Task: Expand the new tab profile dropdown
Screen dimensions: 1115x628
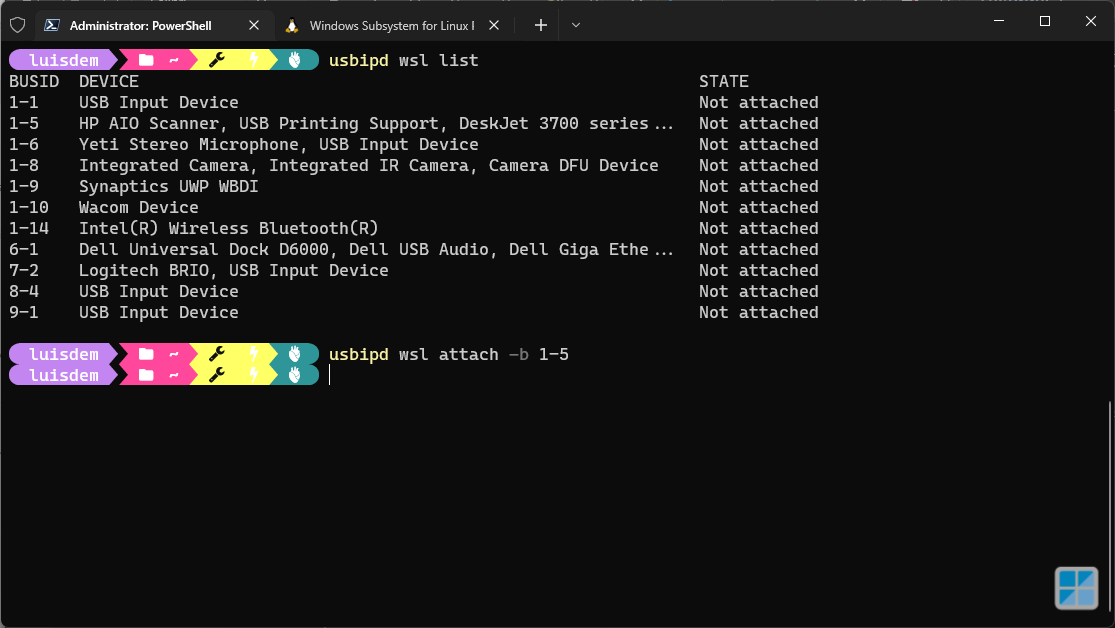Action: click(x=576, y=26)
